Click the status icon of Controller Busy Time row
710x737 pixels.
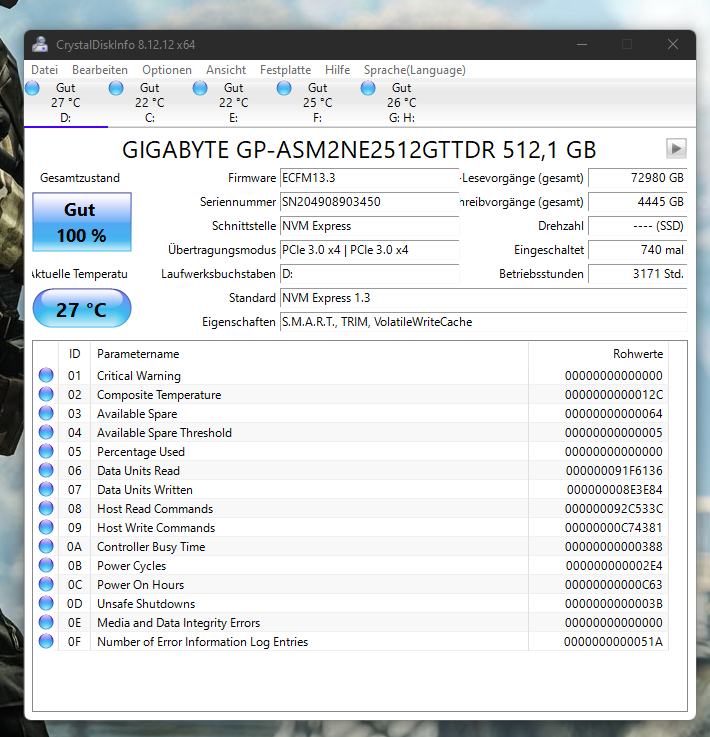46,546
